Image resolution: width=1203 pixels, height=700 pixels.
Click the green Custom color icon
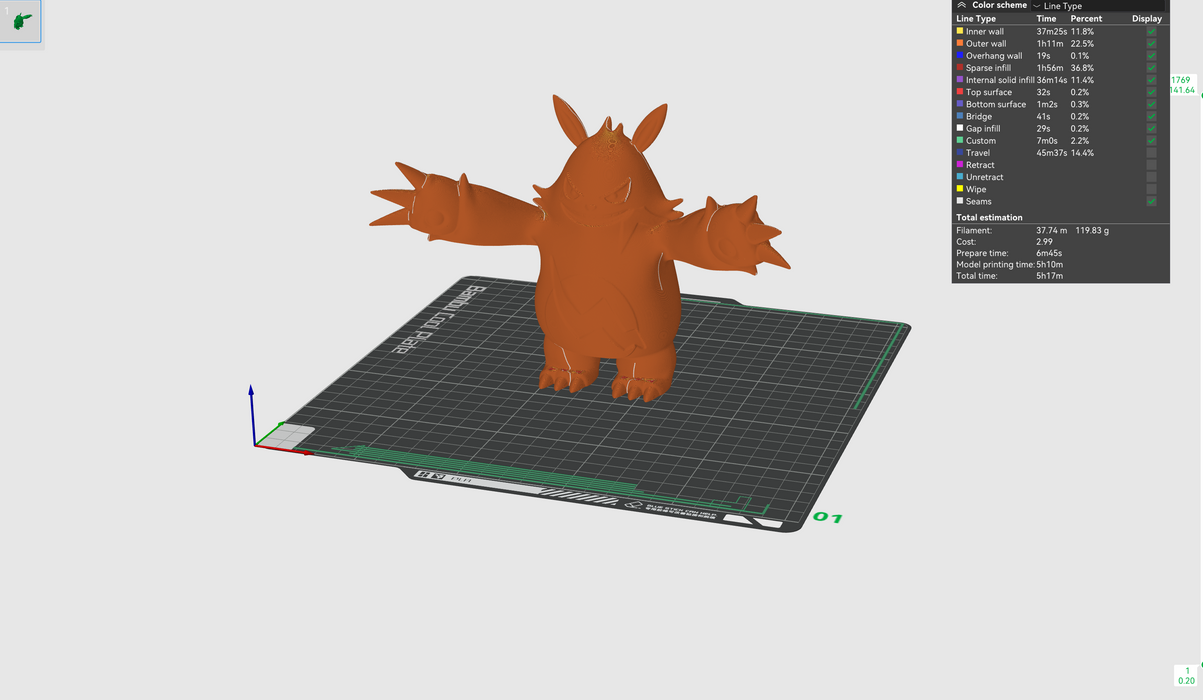click(960, 141)
